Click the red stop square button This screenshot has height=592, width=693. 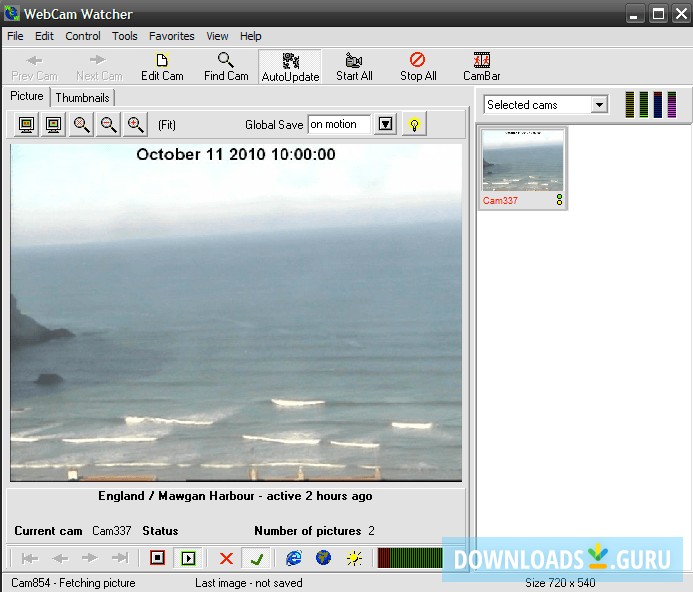coord(157,558)
